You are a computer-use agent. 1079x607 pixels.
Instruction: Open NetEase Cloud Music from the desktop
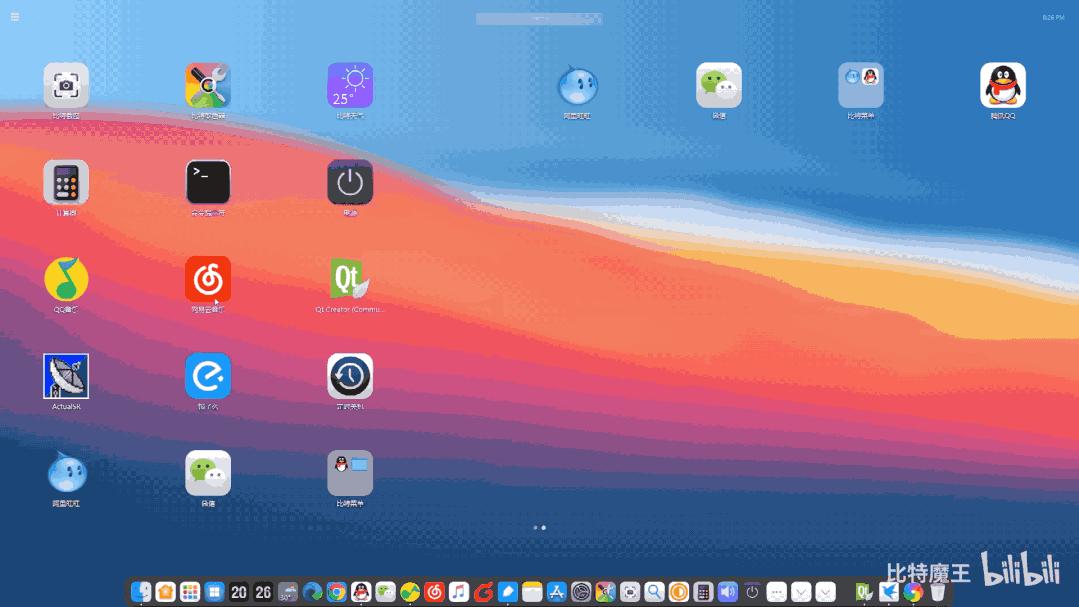pos(207,279)
